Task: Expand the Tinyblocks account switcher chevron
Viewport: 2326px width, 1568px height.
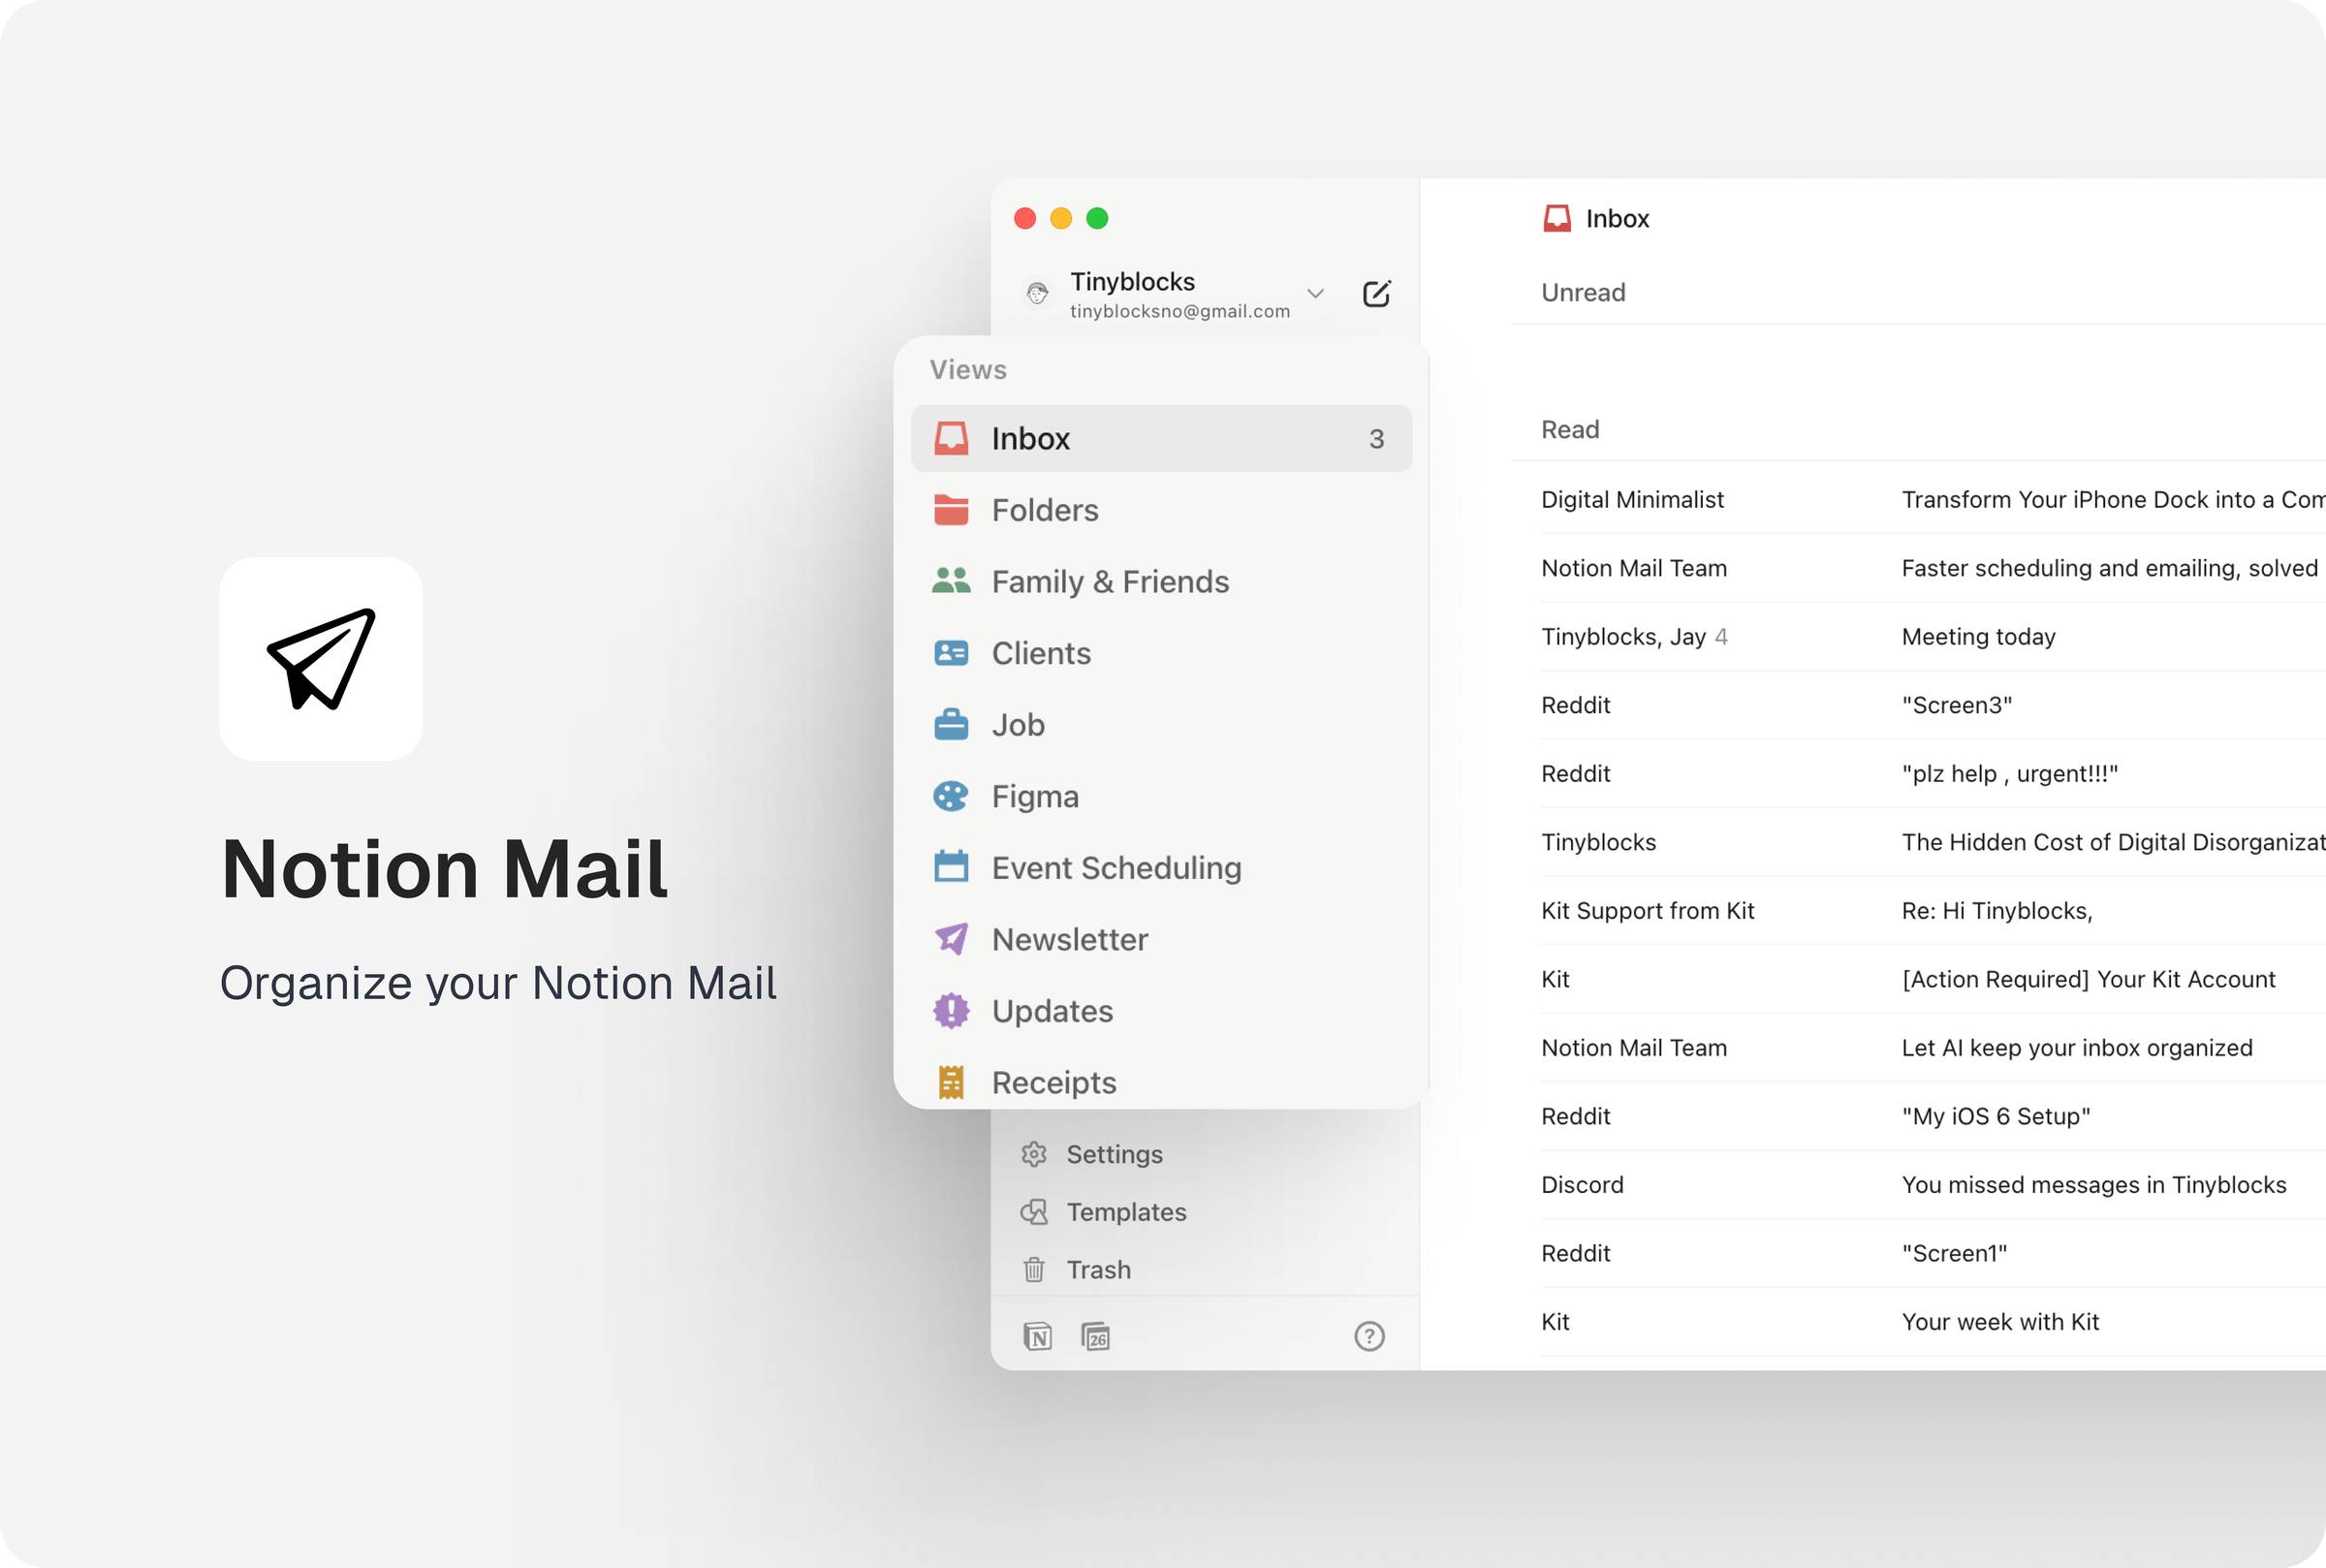Action: pos(1315,293)
